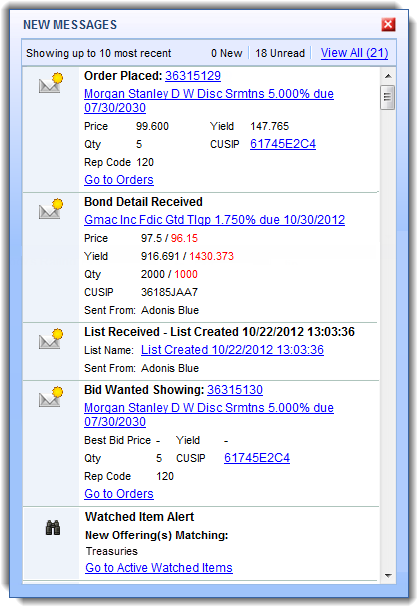Open CUSIP 61745E2C4 link under Order Placed
Screen dimensions: 418x607
283,144
